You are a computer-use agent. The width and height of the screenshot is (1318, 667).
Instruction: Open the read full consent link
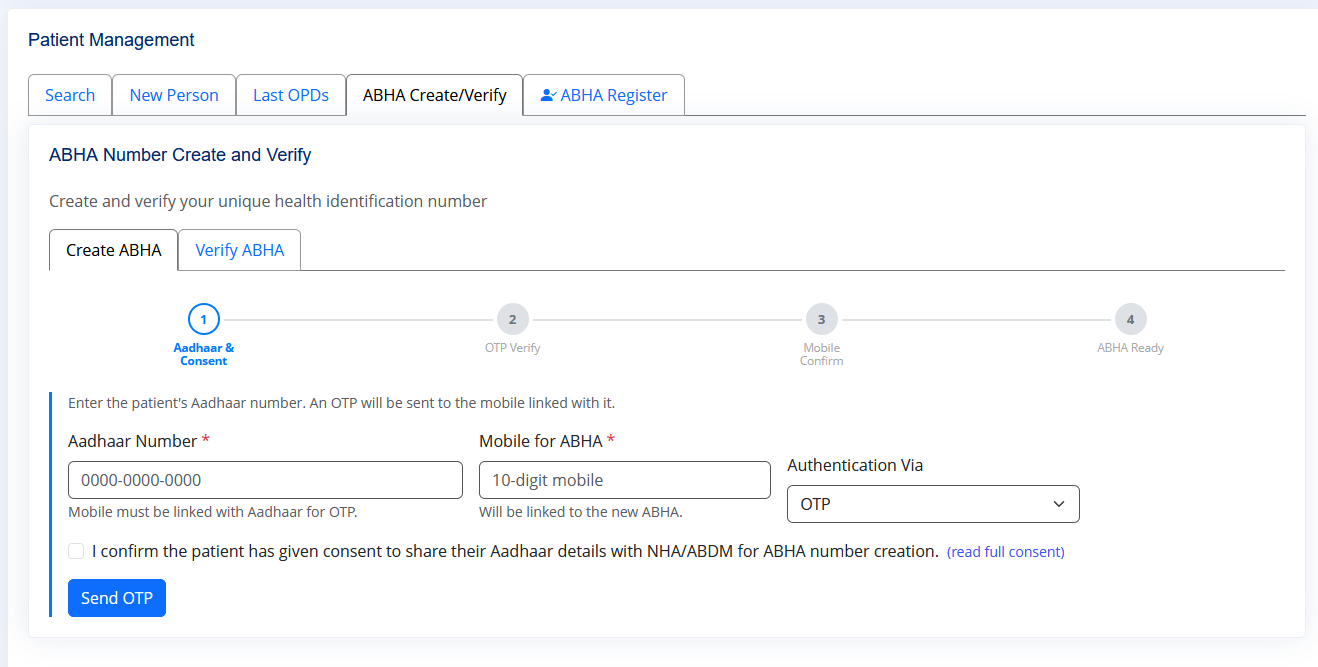pos(1006,552)
